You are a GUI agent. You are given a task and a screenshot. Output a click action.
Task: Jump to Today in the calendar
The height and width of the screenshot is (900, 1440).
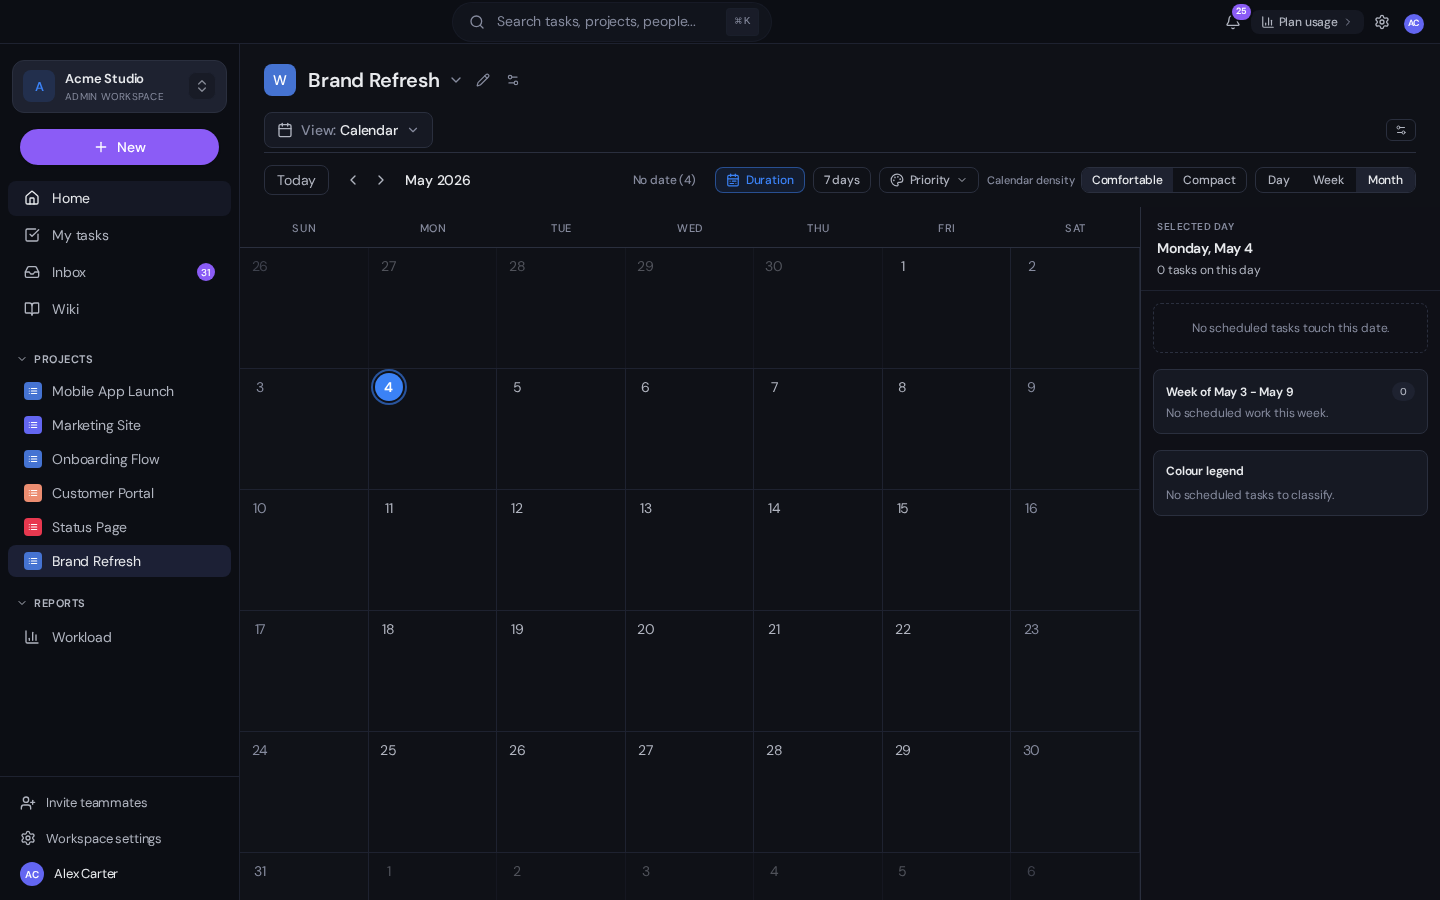296,180
